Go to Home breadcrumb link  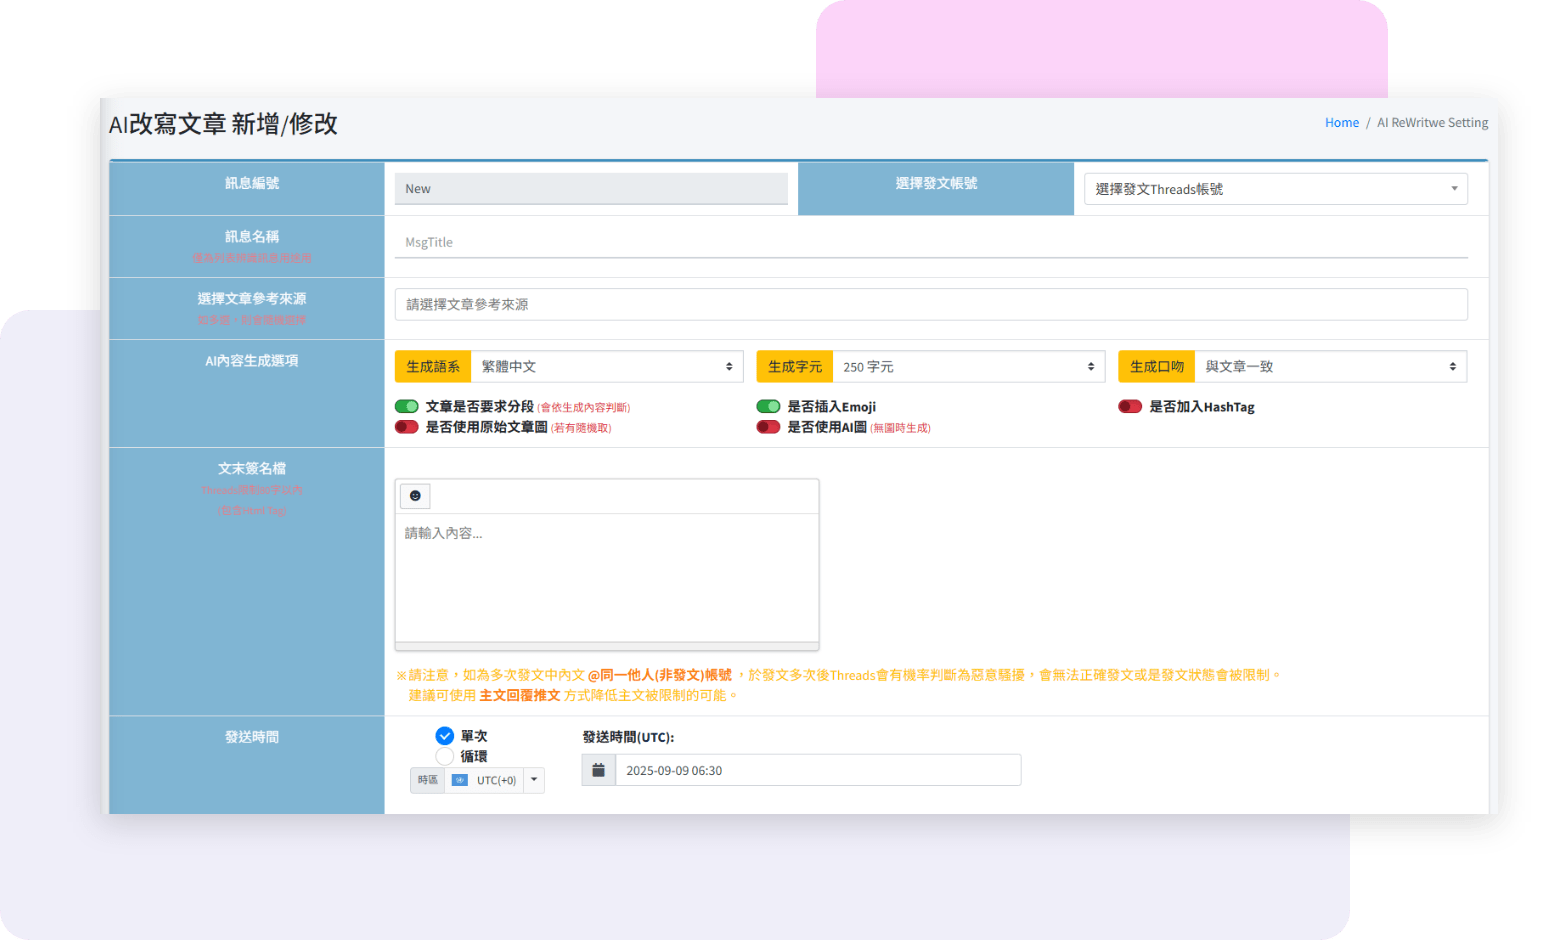(x=1341, y=123)
